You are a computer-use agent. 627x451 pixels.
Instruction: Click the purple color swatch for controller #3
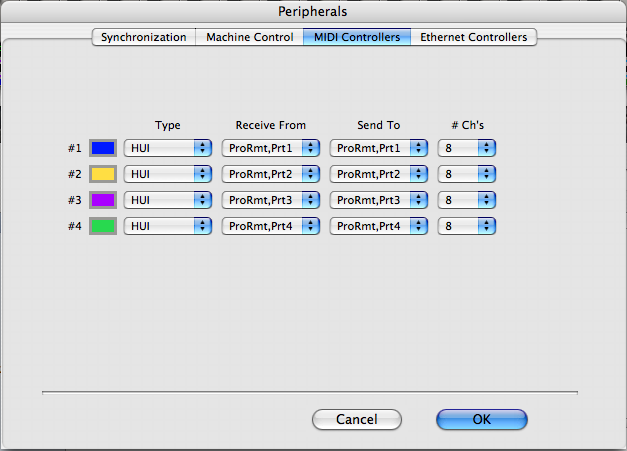[x=103, y=200]
